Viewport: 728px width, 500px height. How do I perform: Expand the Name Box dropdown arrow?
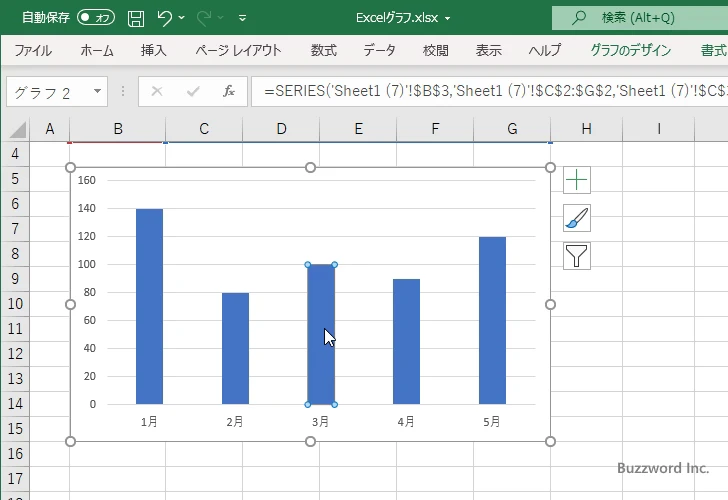pyautogui.click(x=98, y=91)
